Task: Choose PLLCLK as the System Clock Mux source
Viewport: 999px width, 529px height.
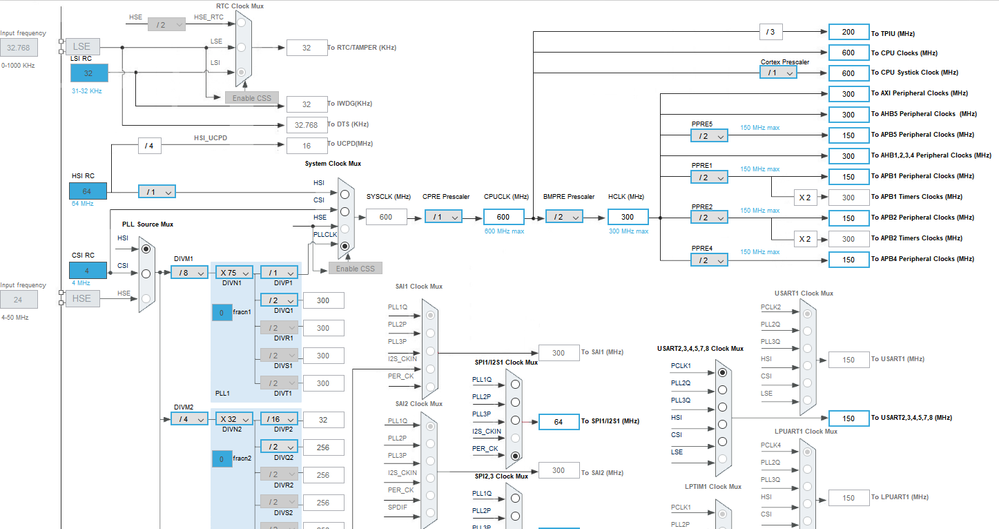Action: pos(345,244)
